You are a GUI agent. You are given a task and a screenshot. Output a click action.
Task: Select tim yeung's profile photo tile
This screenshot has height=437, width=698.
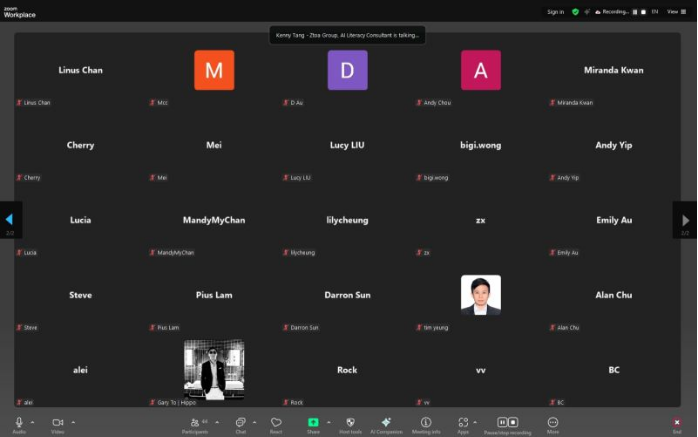[x=480, y=295]
